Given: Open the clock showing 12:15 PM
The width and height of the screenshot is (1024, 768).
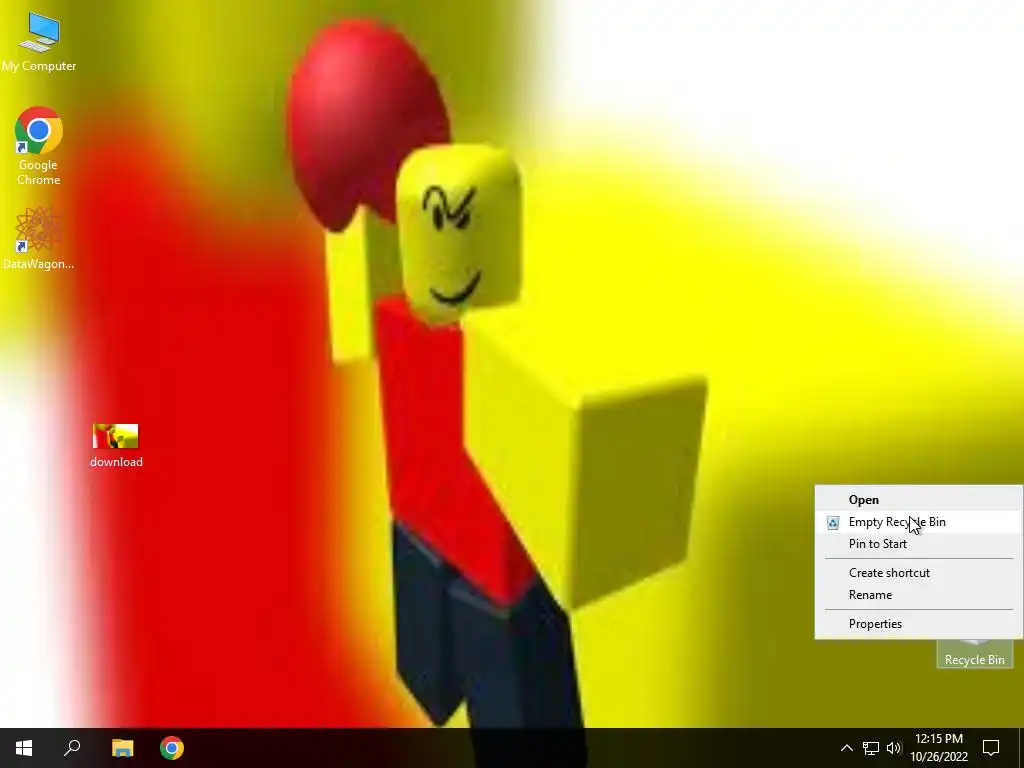Looking at the screenshot, I should click(x=939, y=748).
